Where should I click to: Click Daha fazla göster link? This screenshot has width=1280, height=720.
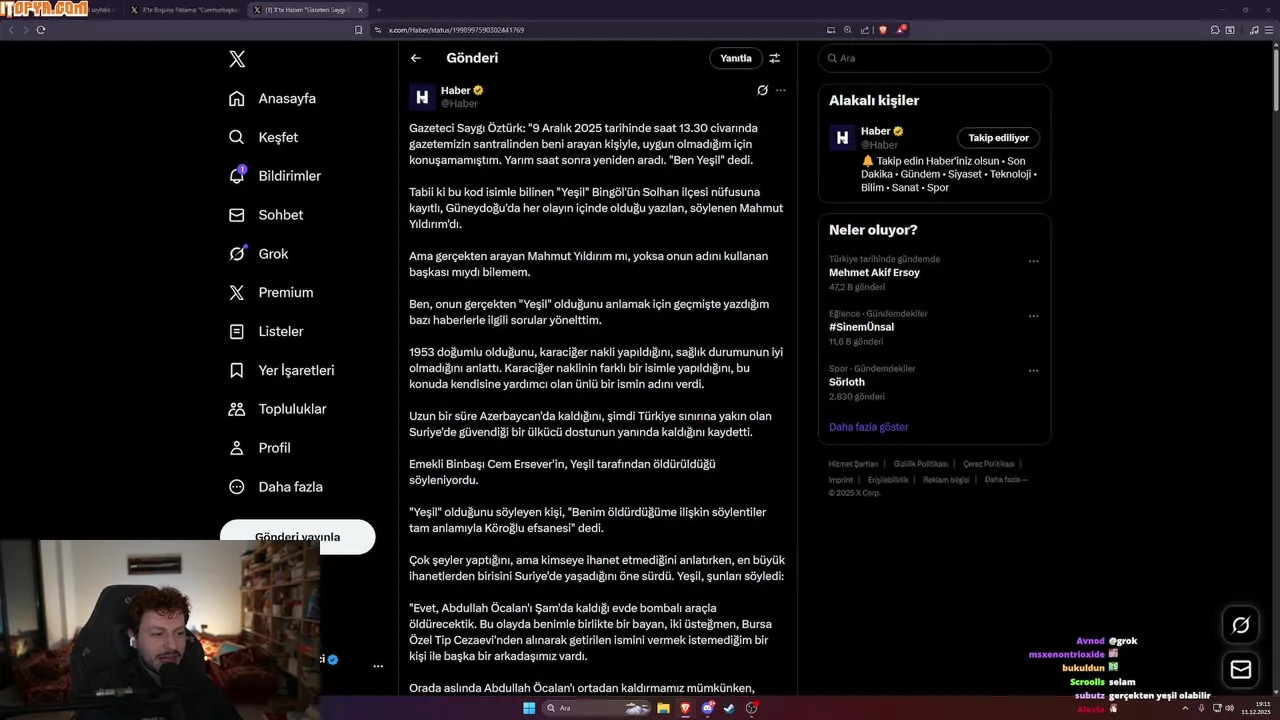(x=868, y=427)
